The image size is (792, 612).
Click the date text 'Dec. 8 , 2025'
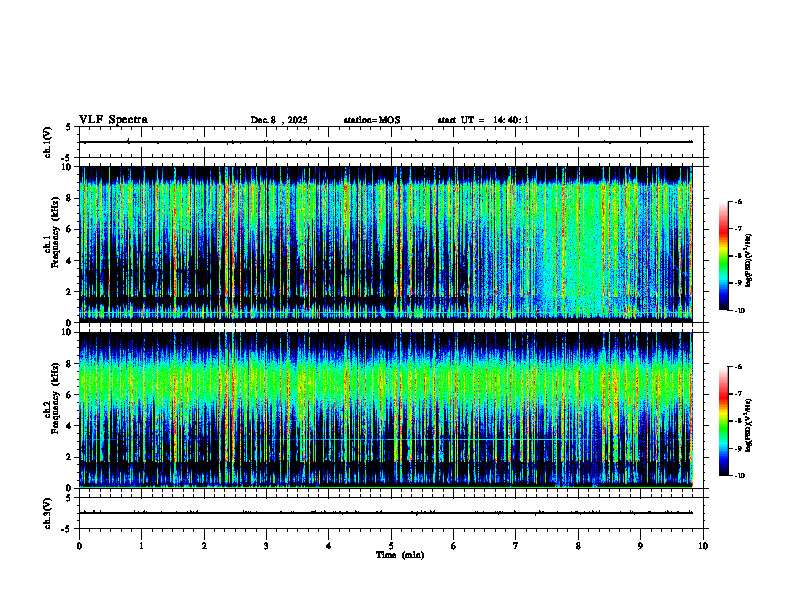[x=279, y=120]
